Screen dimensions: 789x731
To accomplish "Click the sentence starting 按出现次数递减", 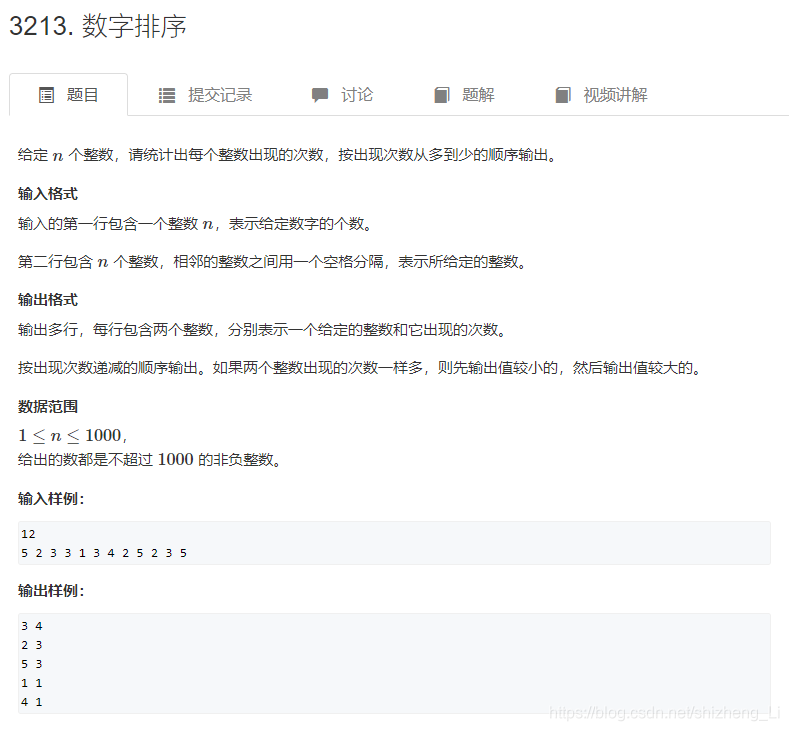I will coord(359,368).
